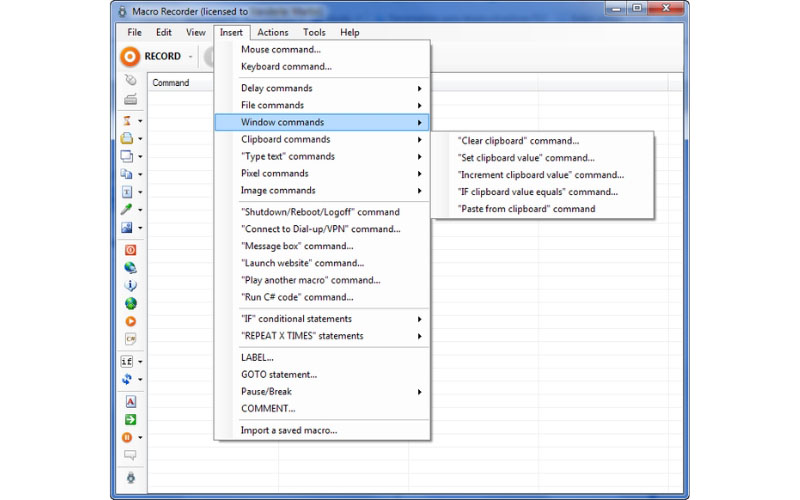Open dropdown arrow beside the 'if' icon
This screenshot has width=800, height=500.
pos(140,362)
